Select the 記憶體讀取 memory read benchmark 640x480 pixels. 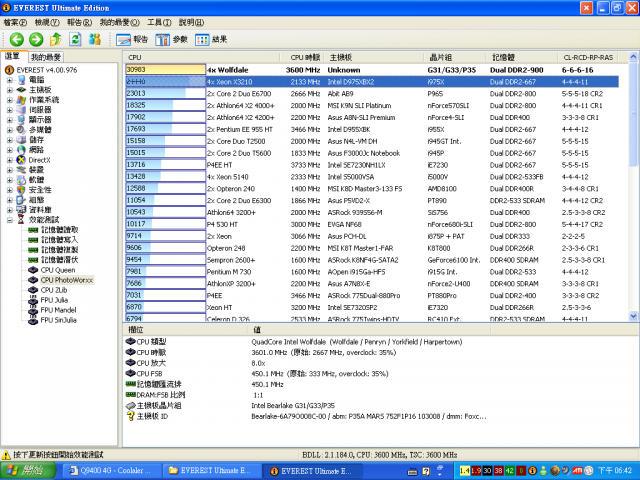pyautogui.click(x=60, y=230)
